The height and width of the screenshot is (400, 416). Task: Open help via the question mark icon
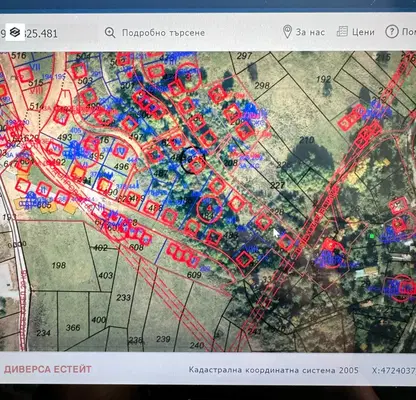coord(392,32)
